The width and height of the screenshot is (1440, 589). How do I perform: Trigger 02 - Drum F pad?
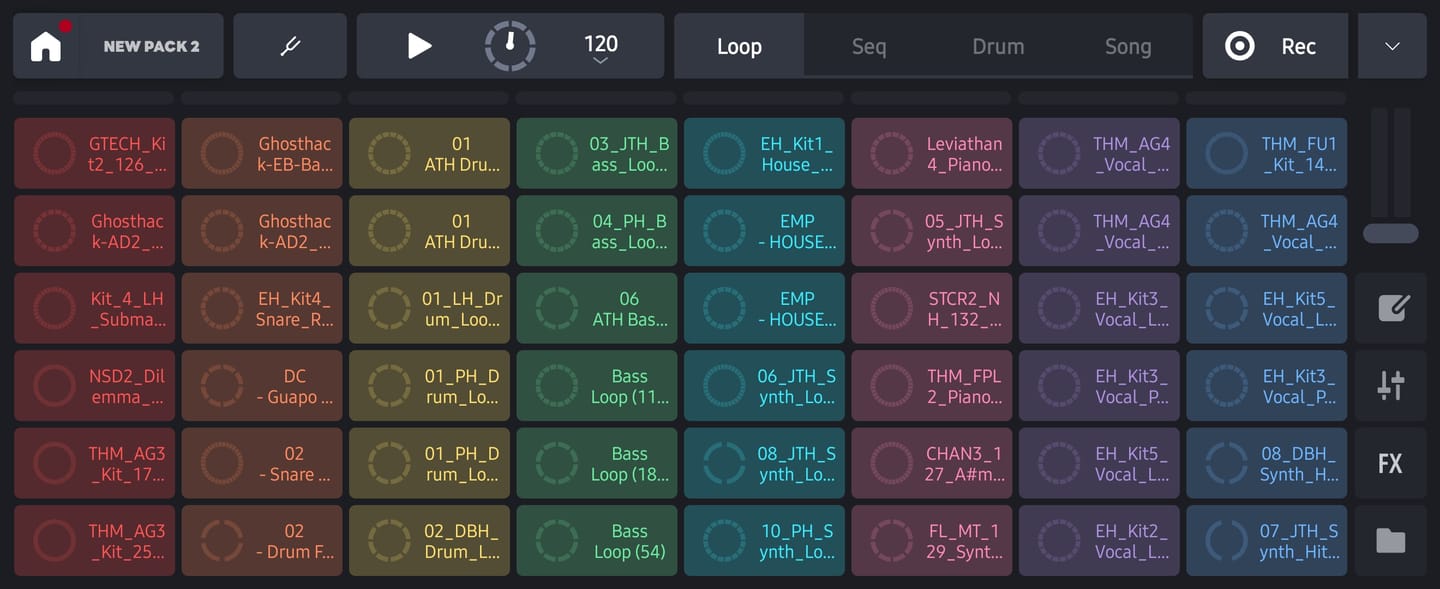[x=262, y=541]
